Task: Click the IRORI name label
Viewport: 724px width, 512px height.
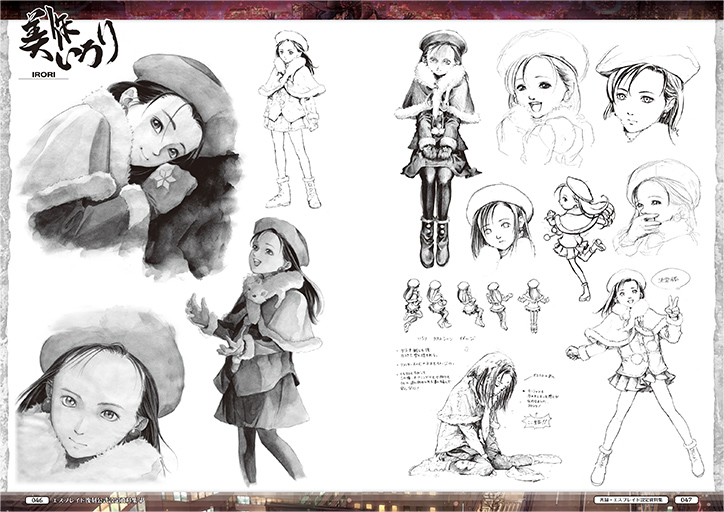Action: [x=43, y=74]
